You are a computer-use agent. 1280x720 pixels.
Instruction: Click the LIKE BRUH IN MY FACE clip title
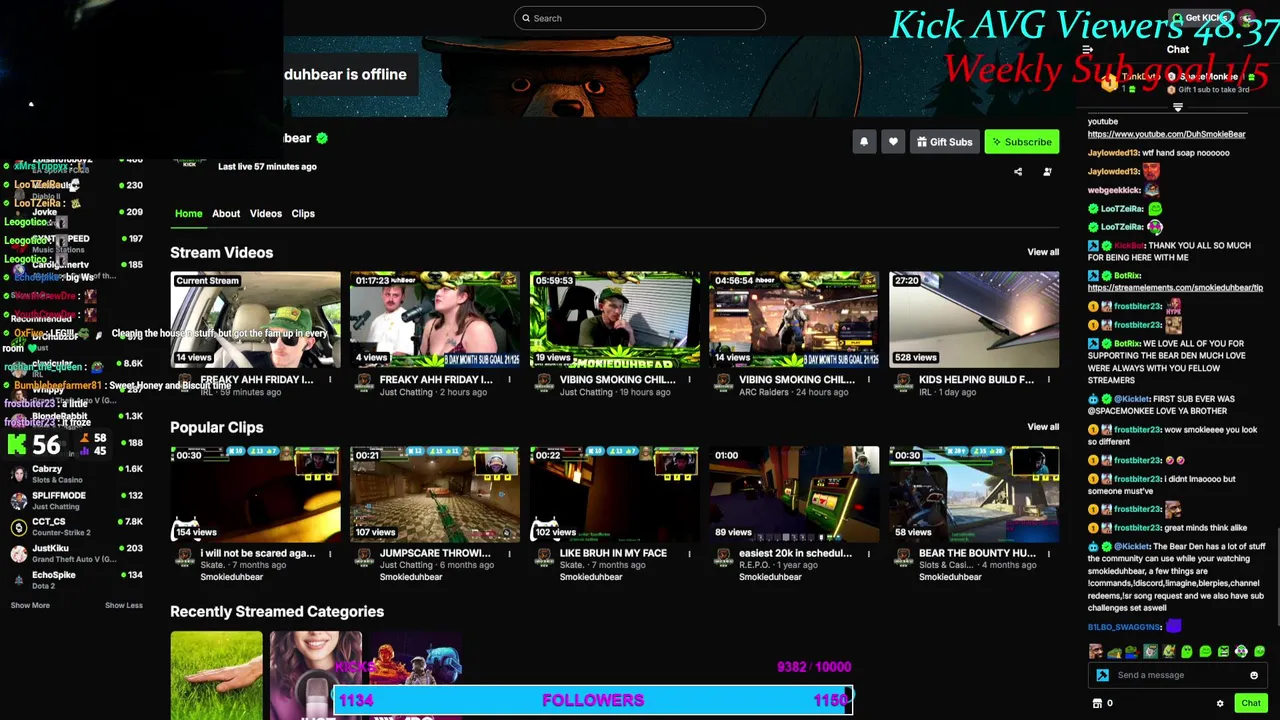point(613,553)
